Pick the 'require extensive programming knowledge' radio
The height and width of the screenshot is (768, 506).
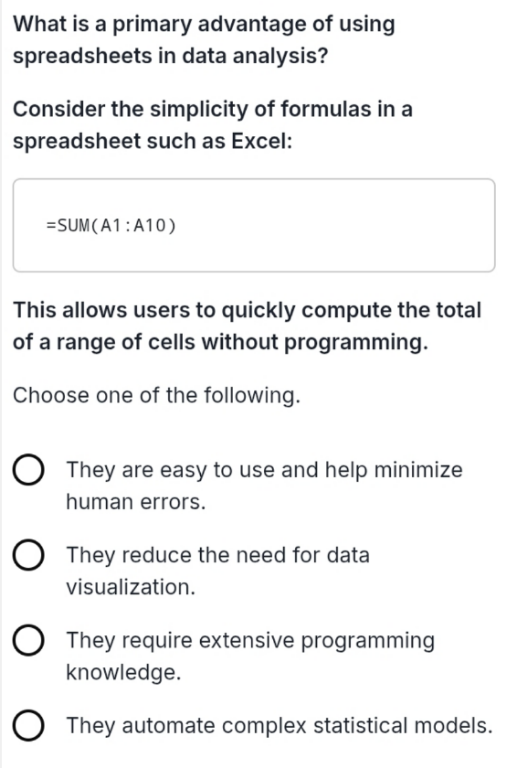(28, 641)
